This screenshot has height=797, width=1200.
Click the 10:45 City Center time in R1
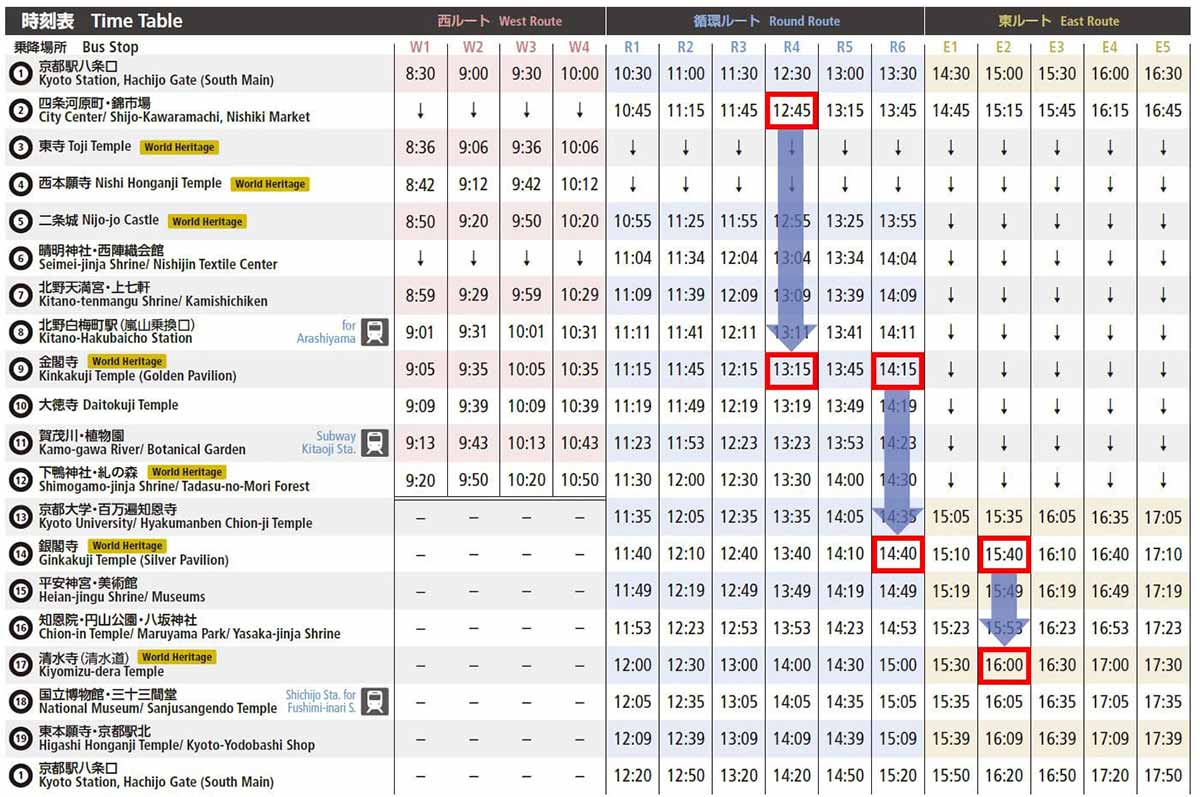tap(632, 110)
